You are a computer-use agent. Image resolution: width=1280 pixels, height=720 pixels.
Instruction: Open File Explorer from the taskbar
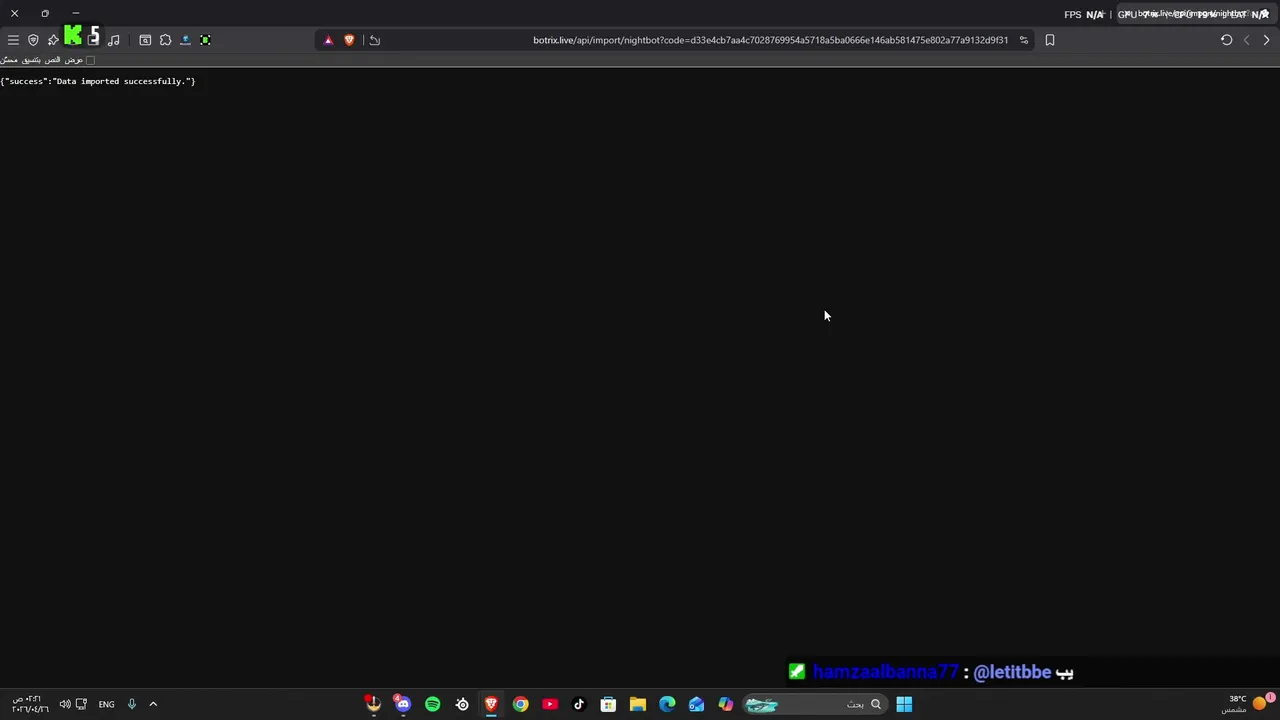(x=637, y=704)
